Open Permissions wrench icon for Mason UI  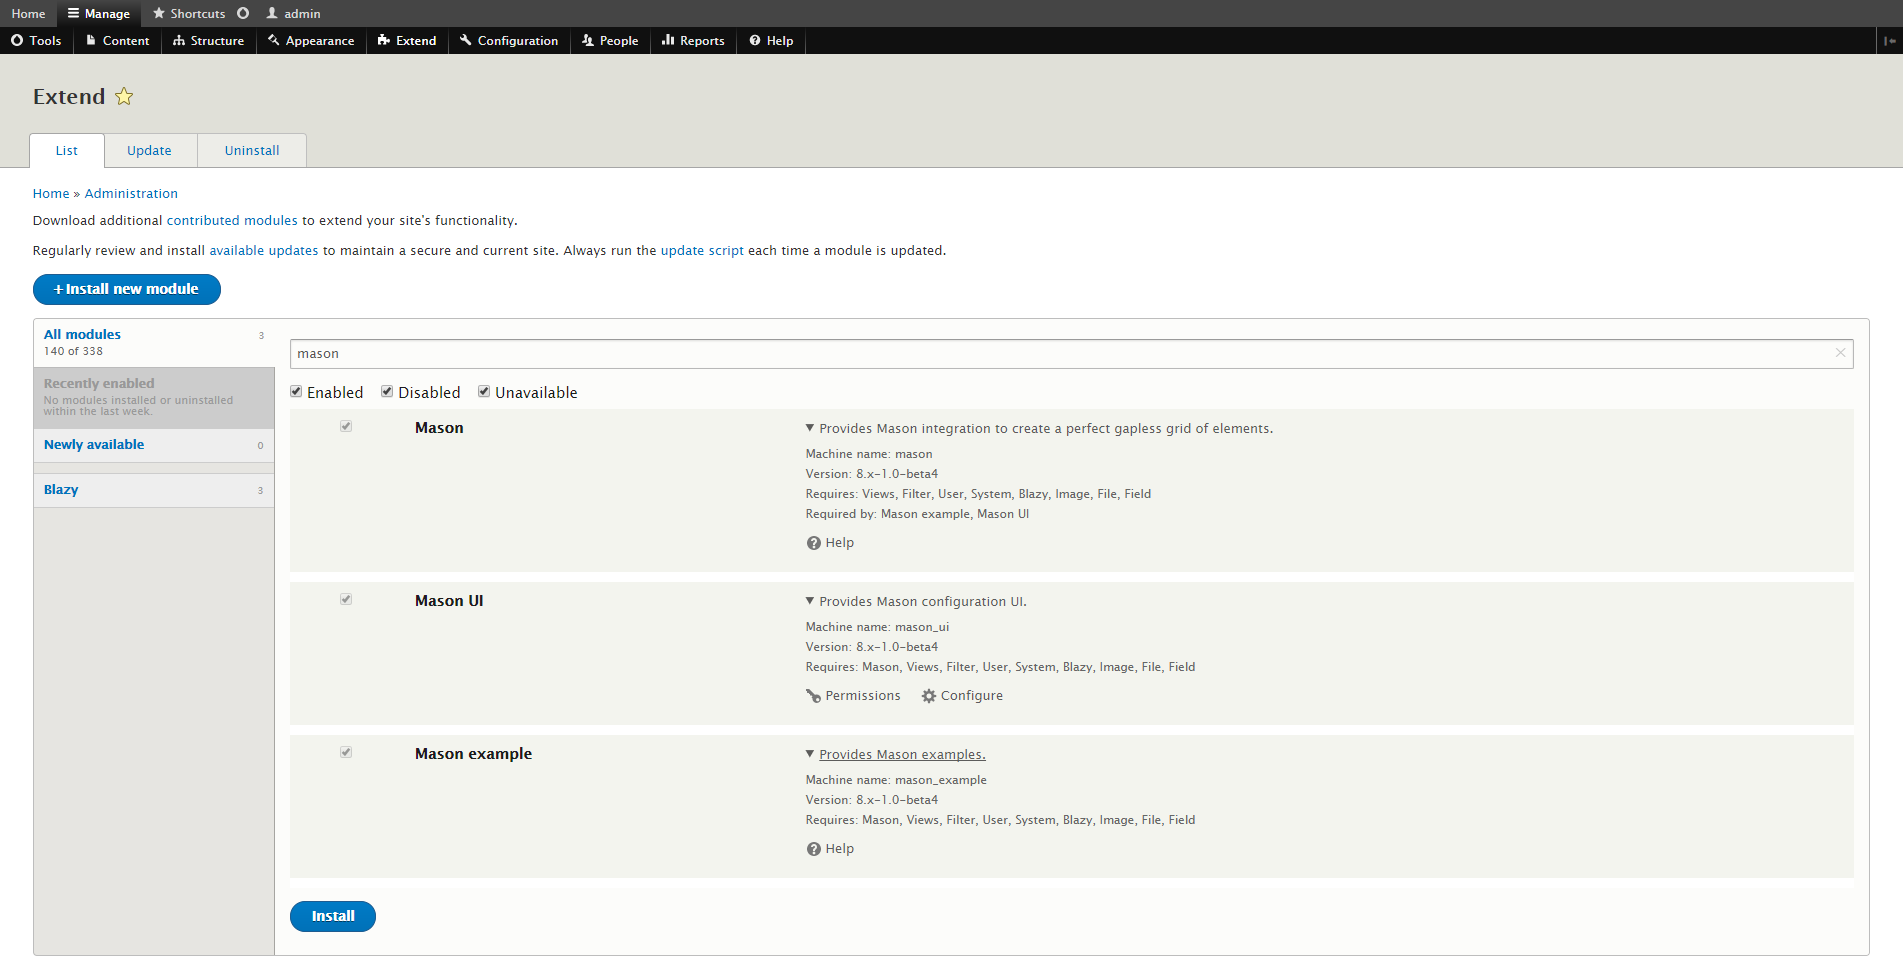(x=813, y=696)
